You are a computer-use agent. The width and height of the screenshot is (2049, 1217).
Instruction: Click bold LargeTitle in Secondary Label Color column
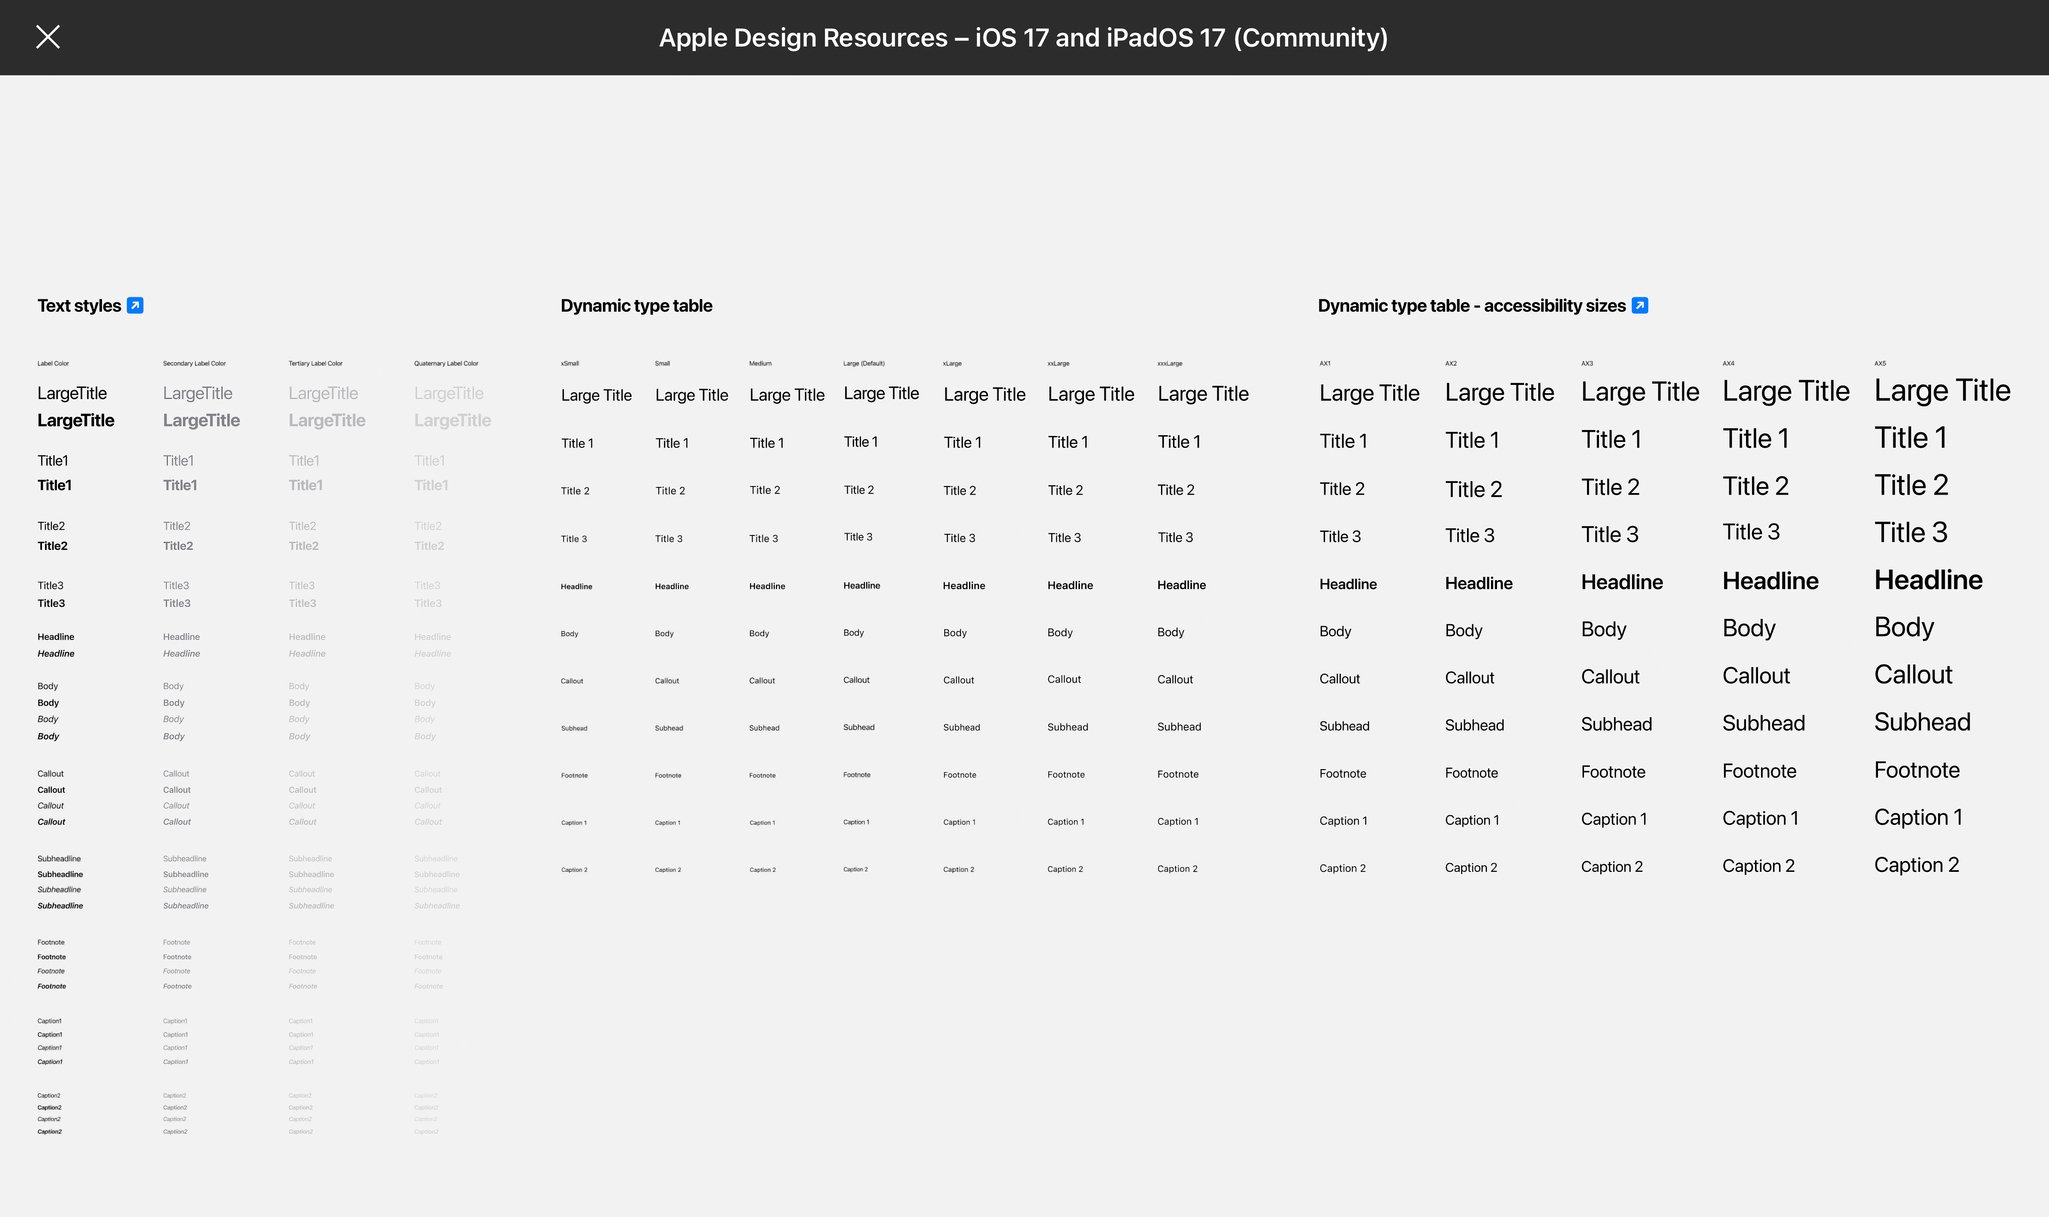point(201,421)
